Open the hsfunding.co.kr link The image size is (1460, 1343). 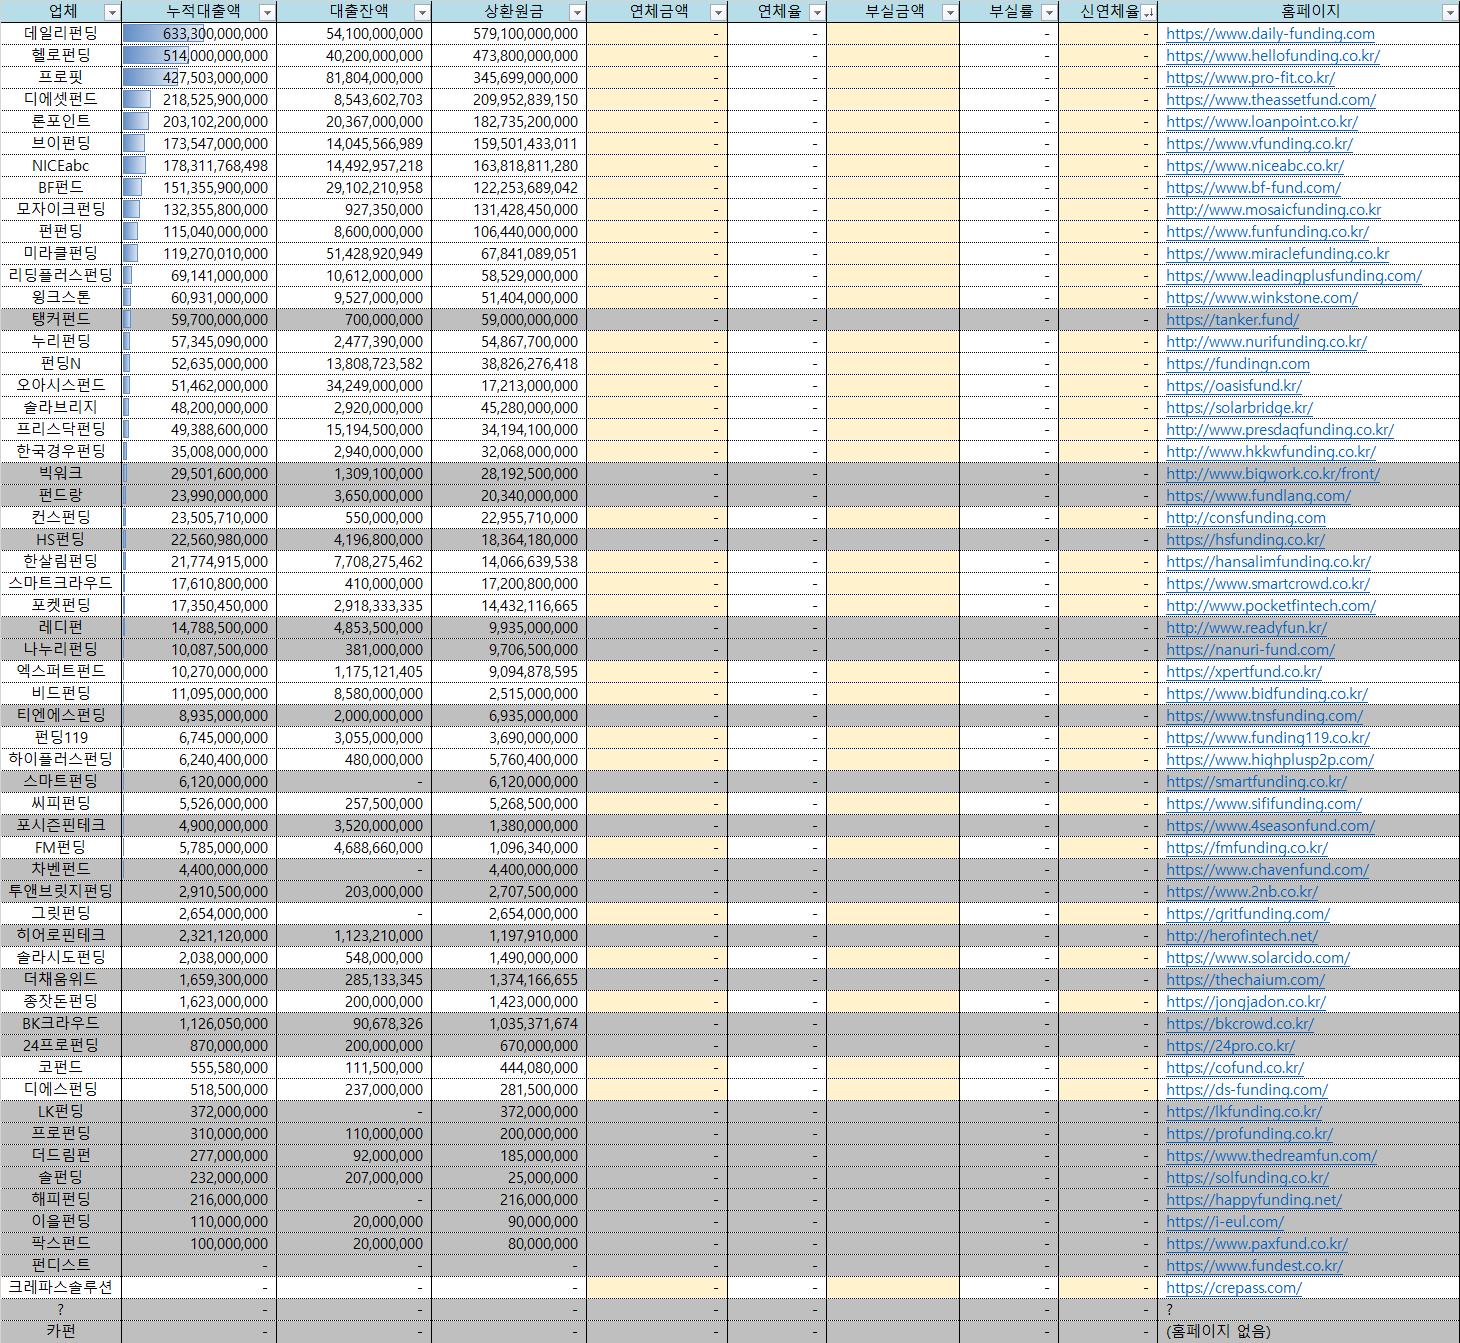tap(1245, 540)
